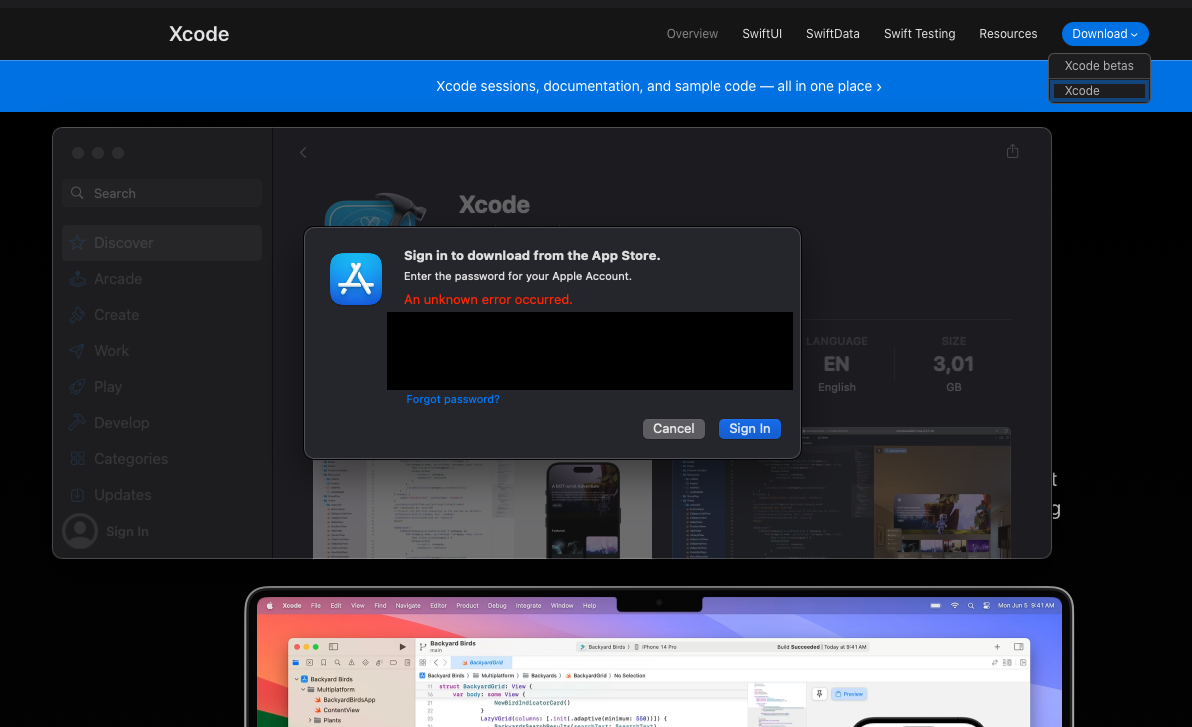Focus the App Store Search field
The image size is (1192, 727).
point(162,193)
